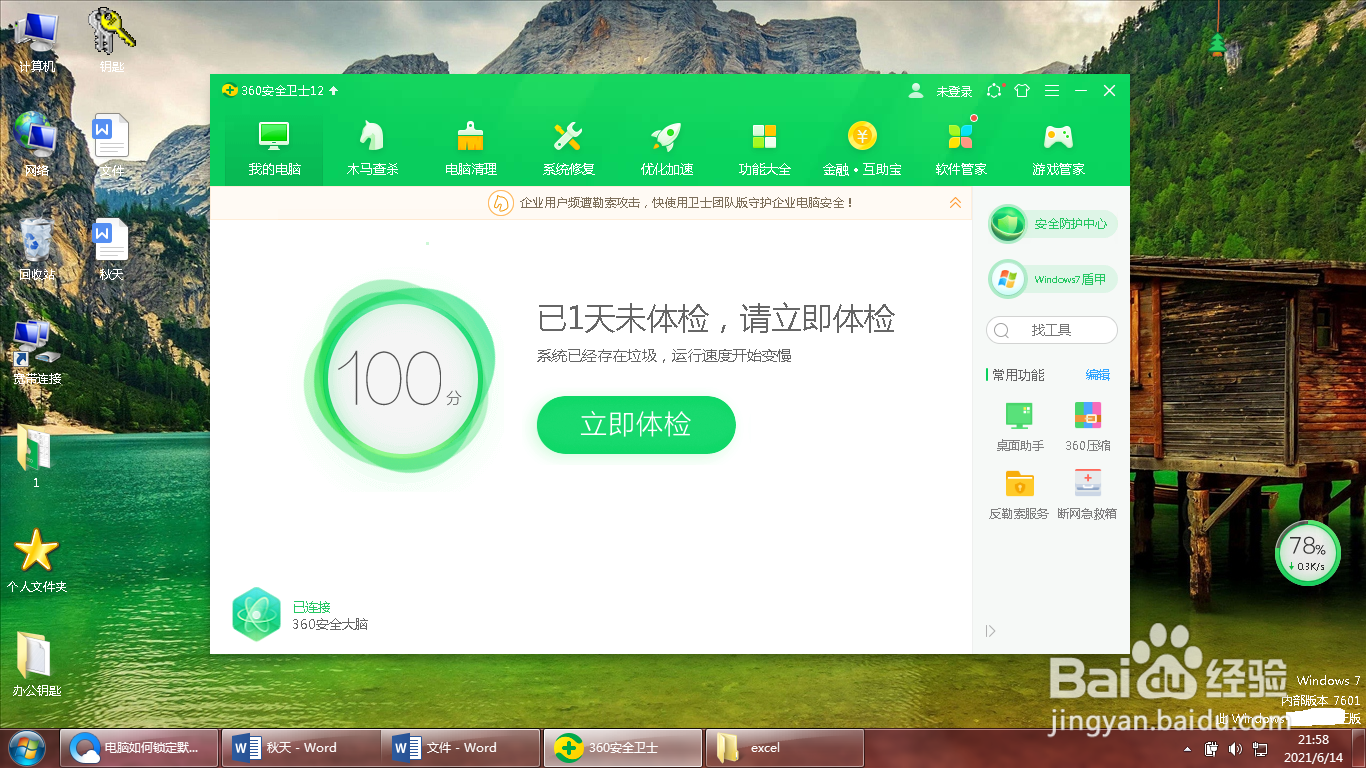
Task: Select 计算机 desktop icon
Action: pos(37,42)
